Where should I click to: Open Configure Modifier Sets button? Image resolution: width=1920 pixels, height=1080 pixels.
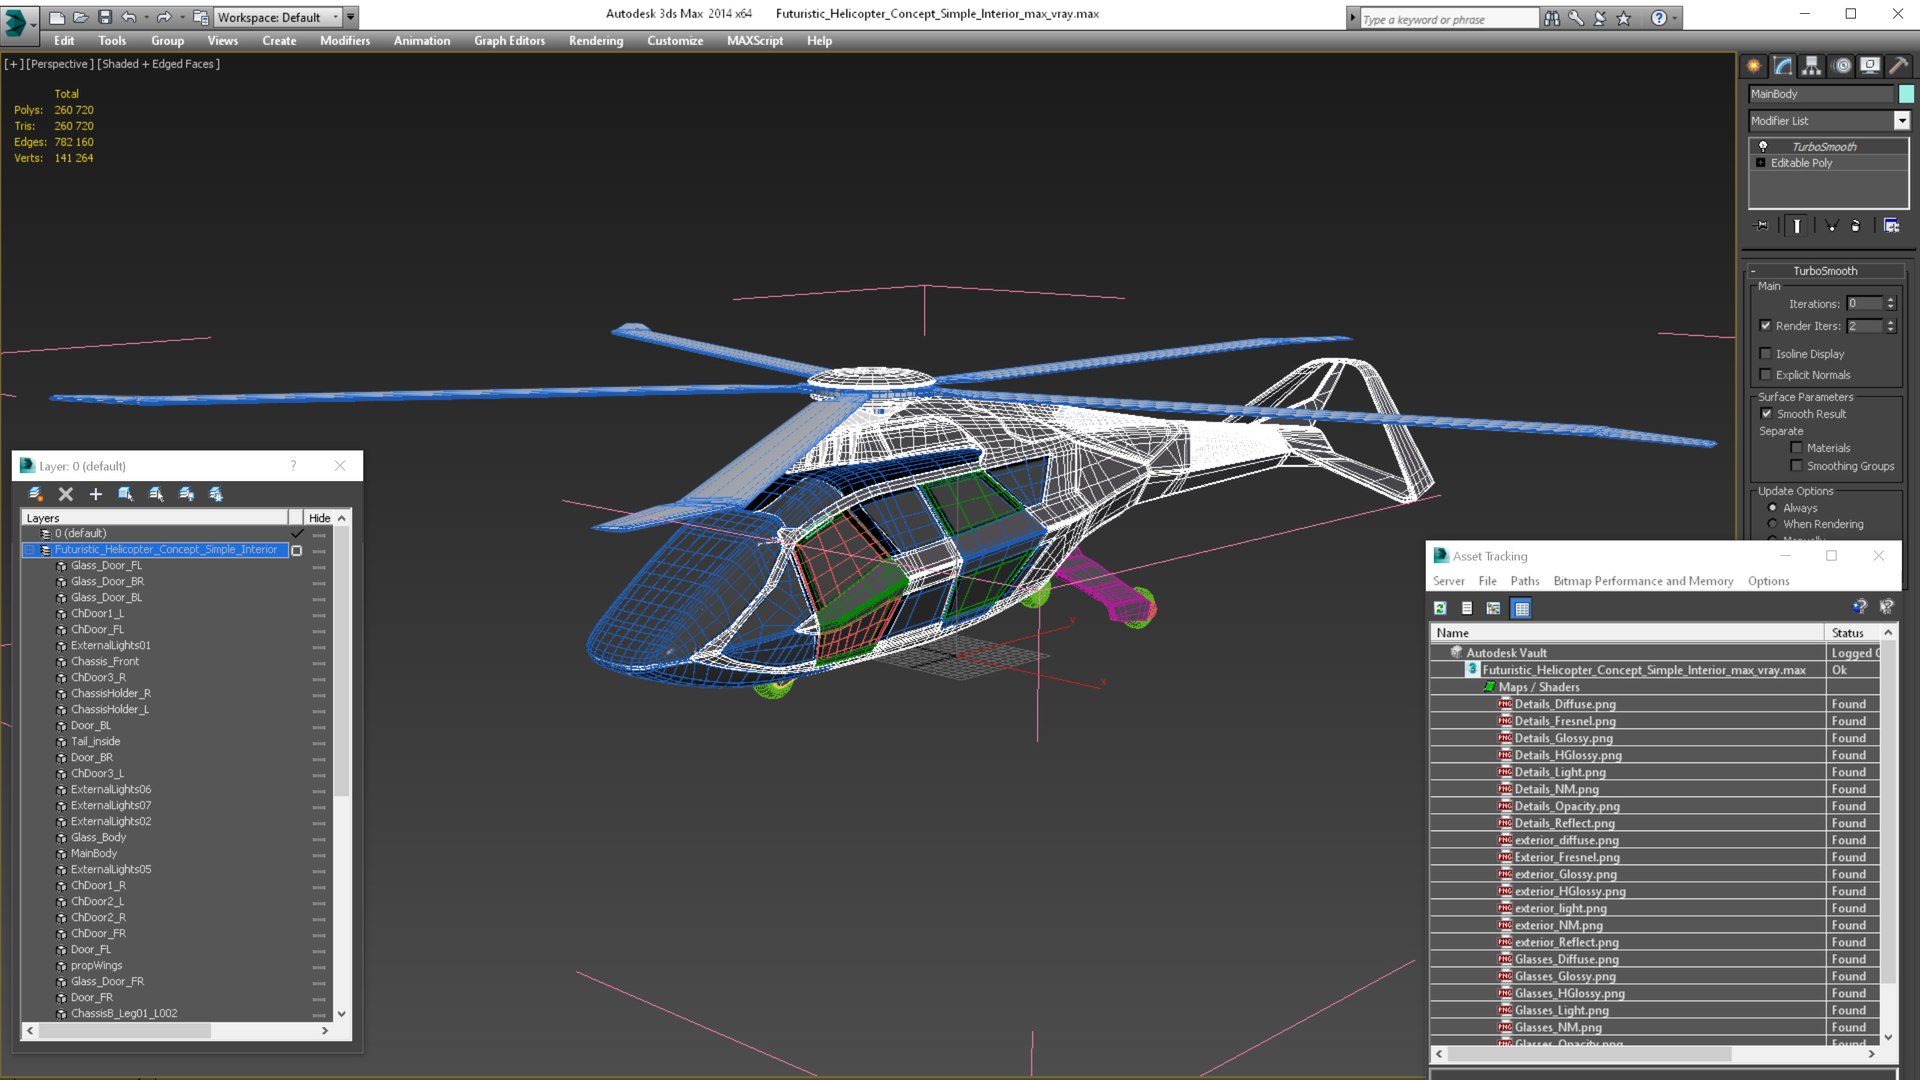pos(1891,226)
